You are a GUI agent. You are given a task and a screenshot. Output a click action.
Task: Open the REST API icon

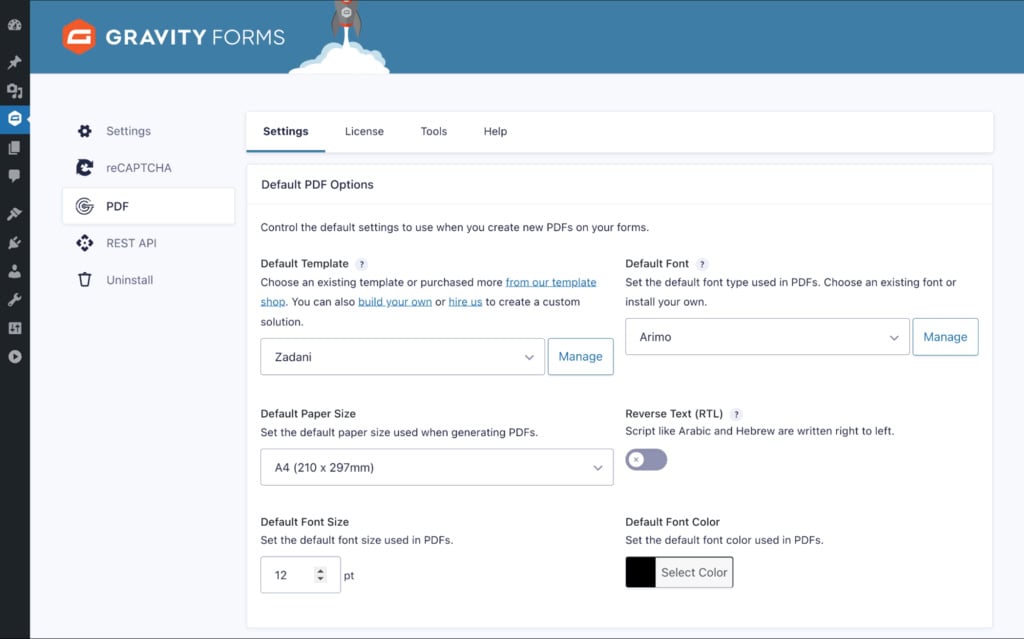point(84,243)
